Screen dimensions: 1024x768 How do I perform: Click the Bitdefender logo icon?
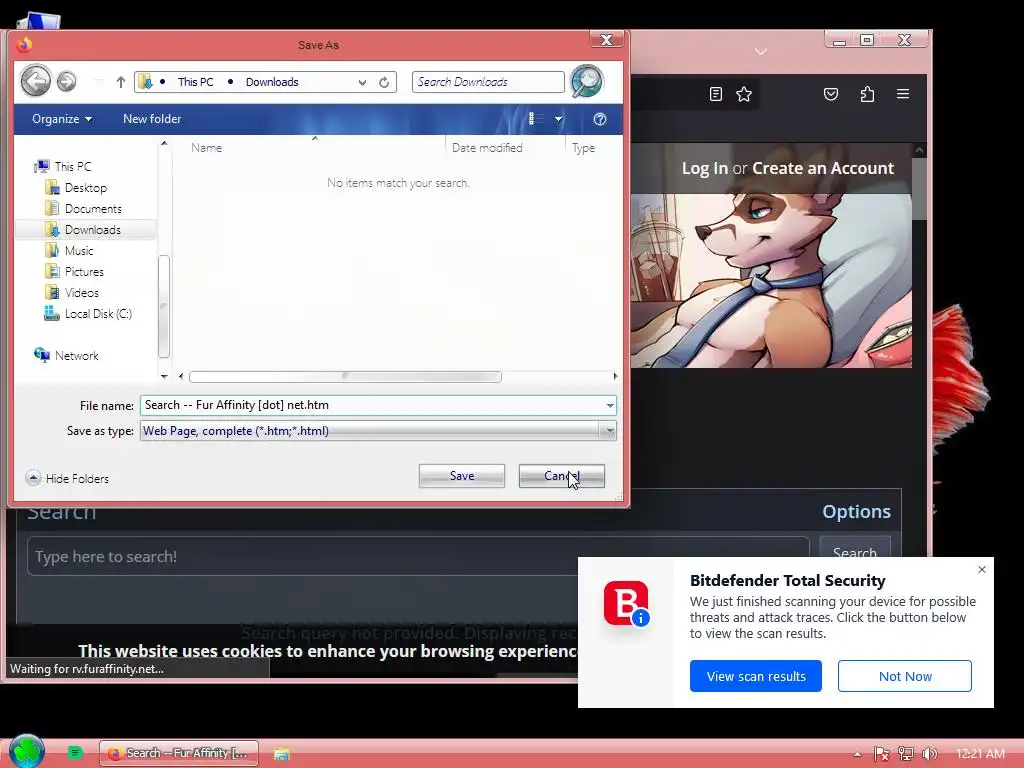coord(626,603)
